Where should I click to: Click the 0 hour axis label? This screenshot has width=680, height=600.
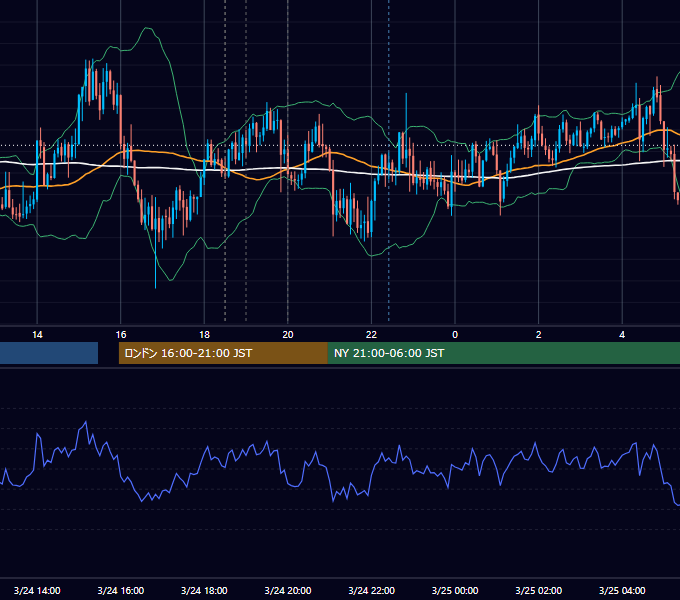coord(455,335)
